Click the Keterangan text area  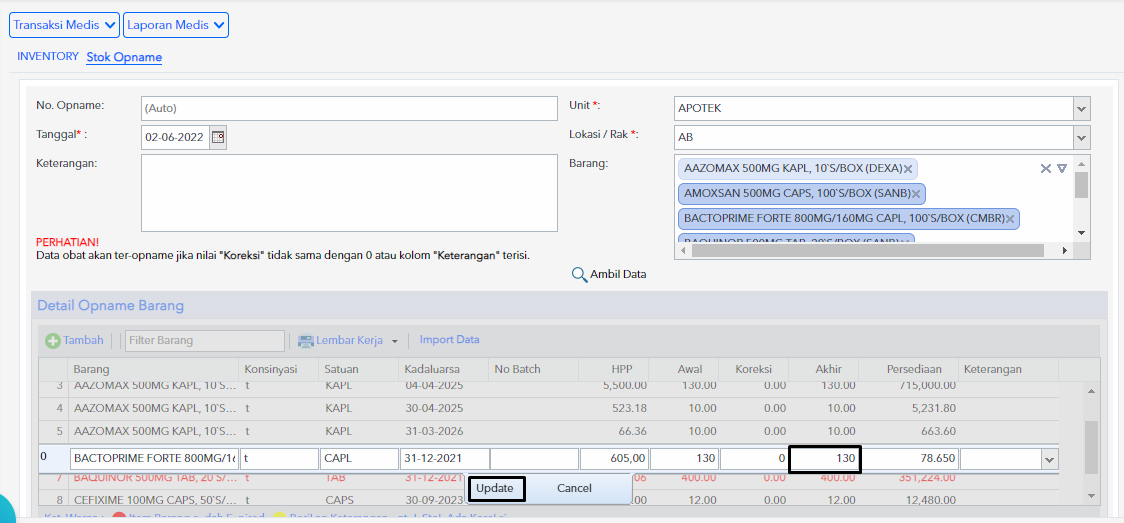(349, 193)
